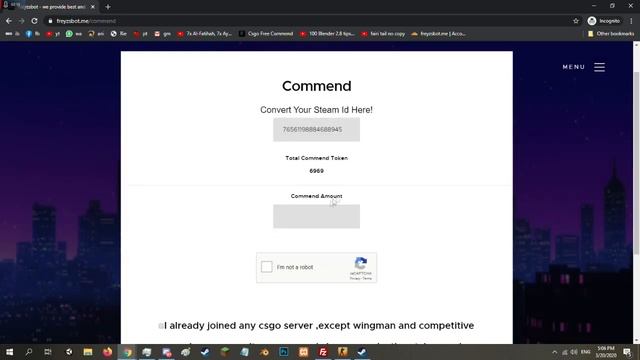Click the Steam ID input field
This screenshot has height=360, width=640.
coord(316,129)
